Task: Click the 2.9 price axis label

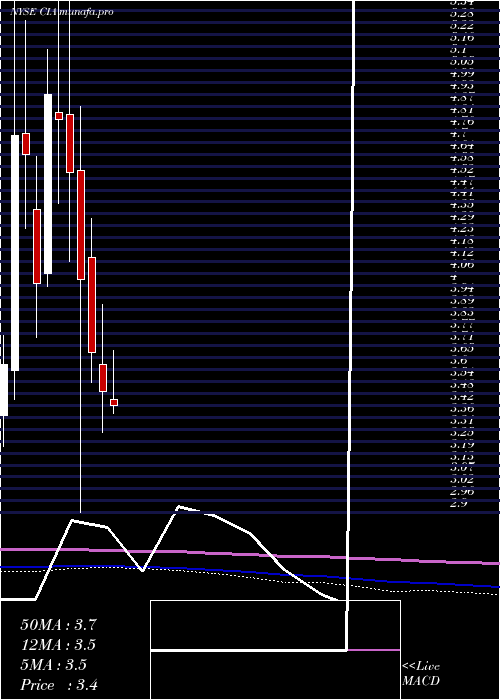Action: tap(459, 504)
